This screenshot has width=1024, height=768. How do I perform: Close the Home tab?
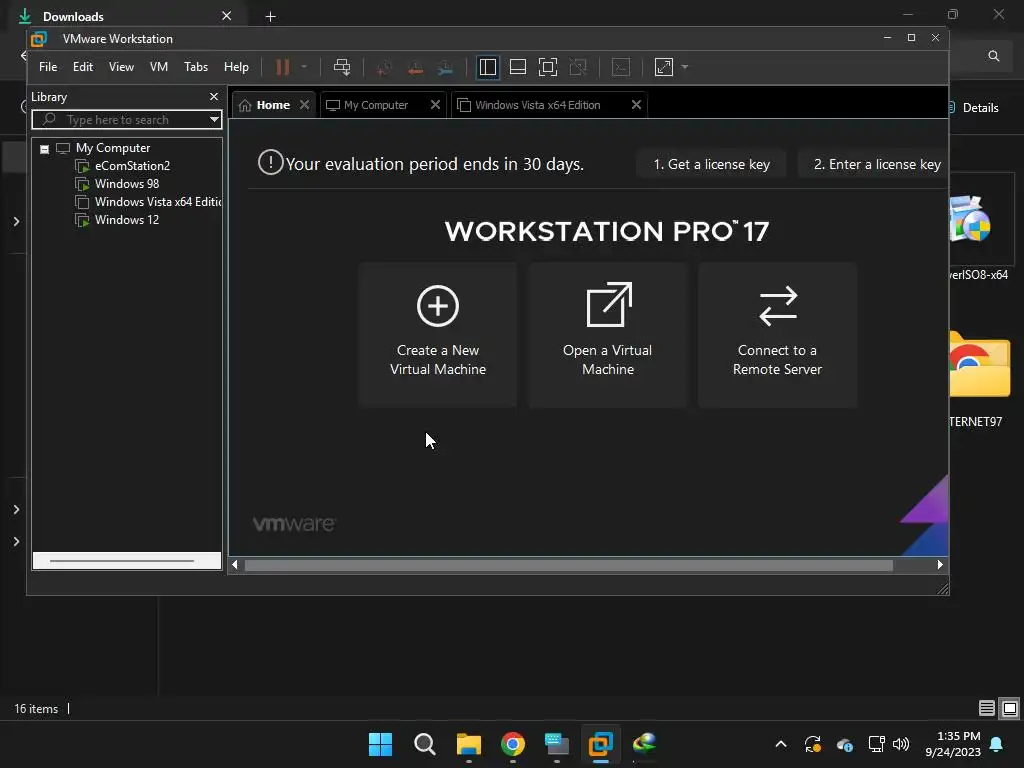click(x=304, y=105)
